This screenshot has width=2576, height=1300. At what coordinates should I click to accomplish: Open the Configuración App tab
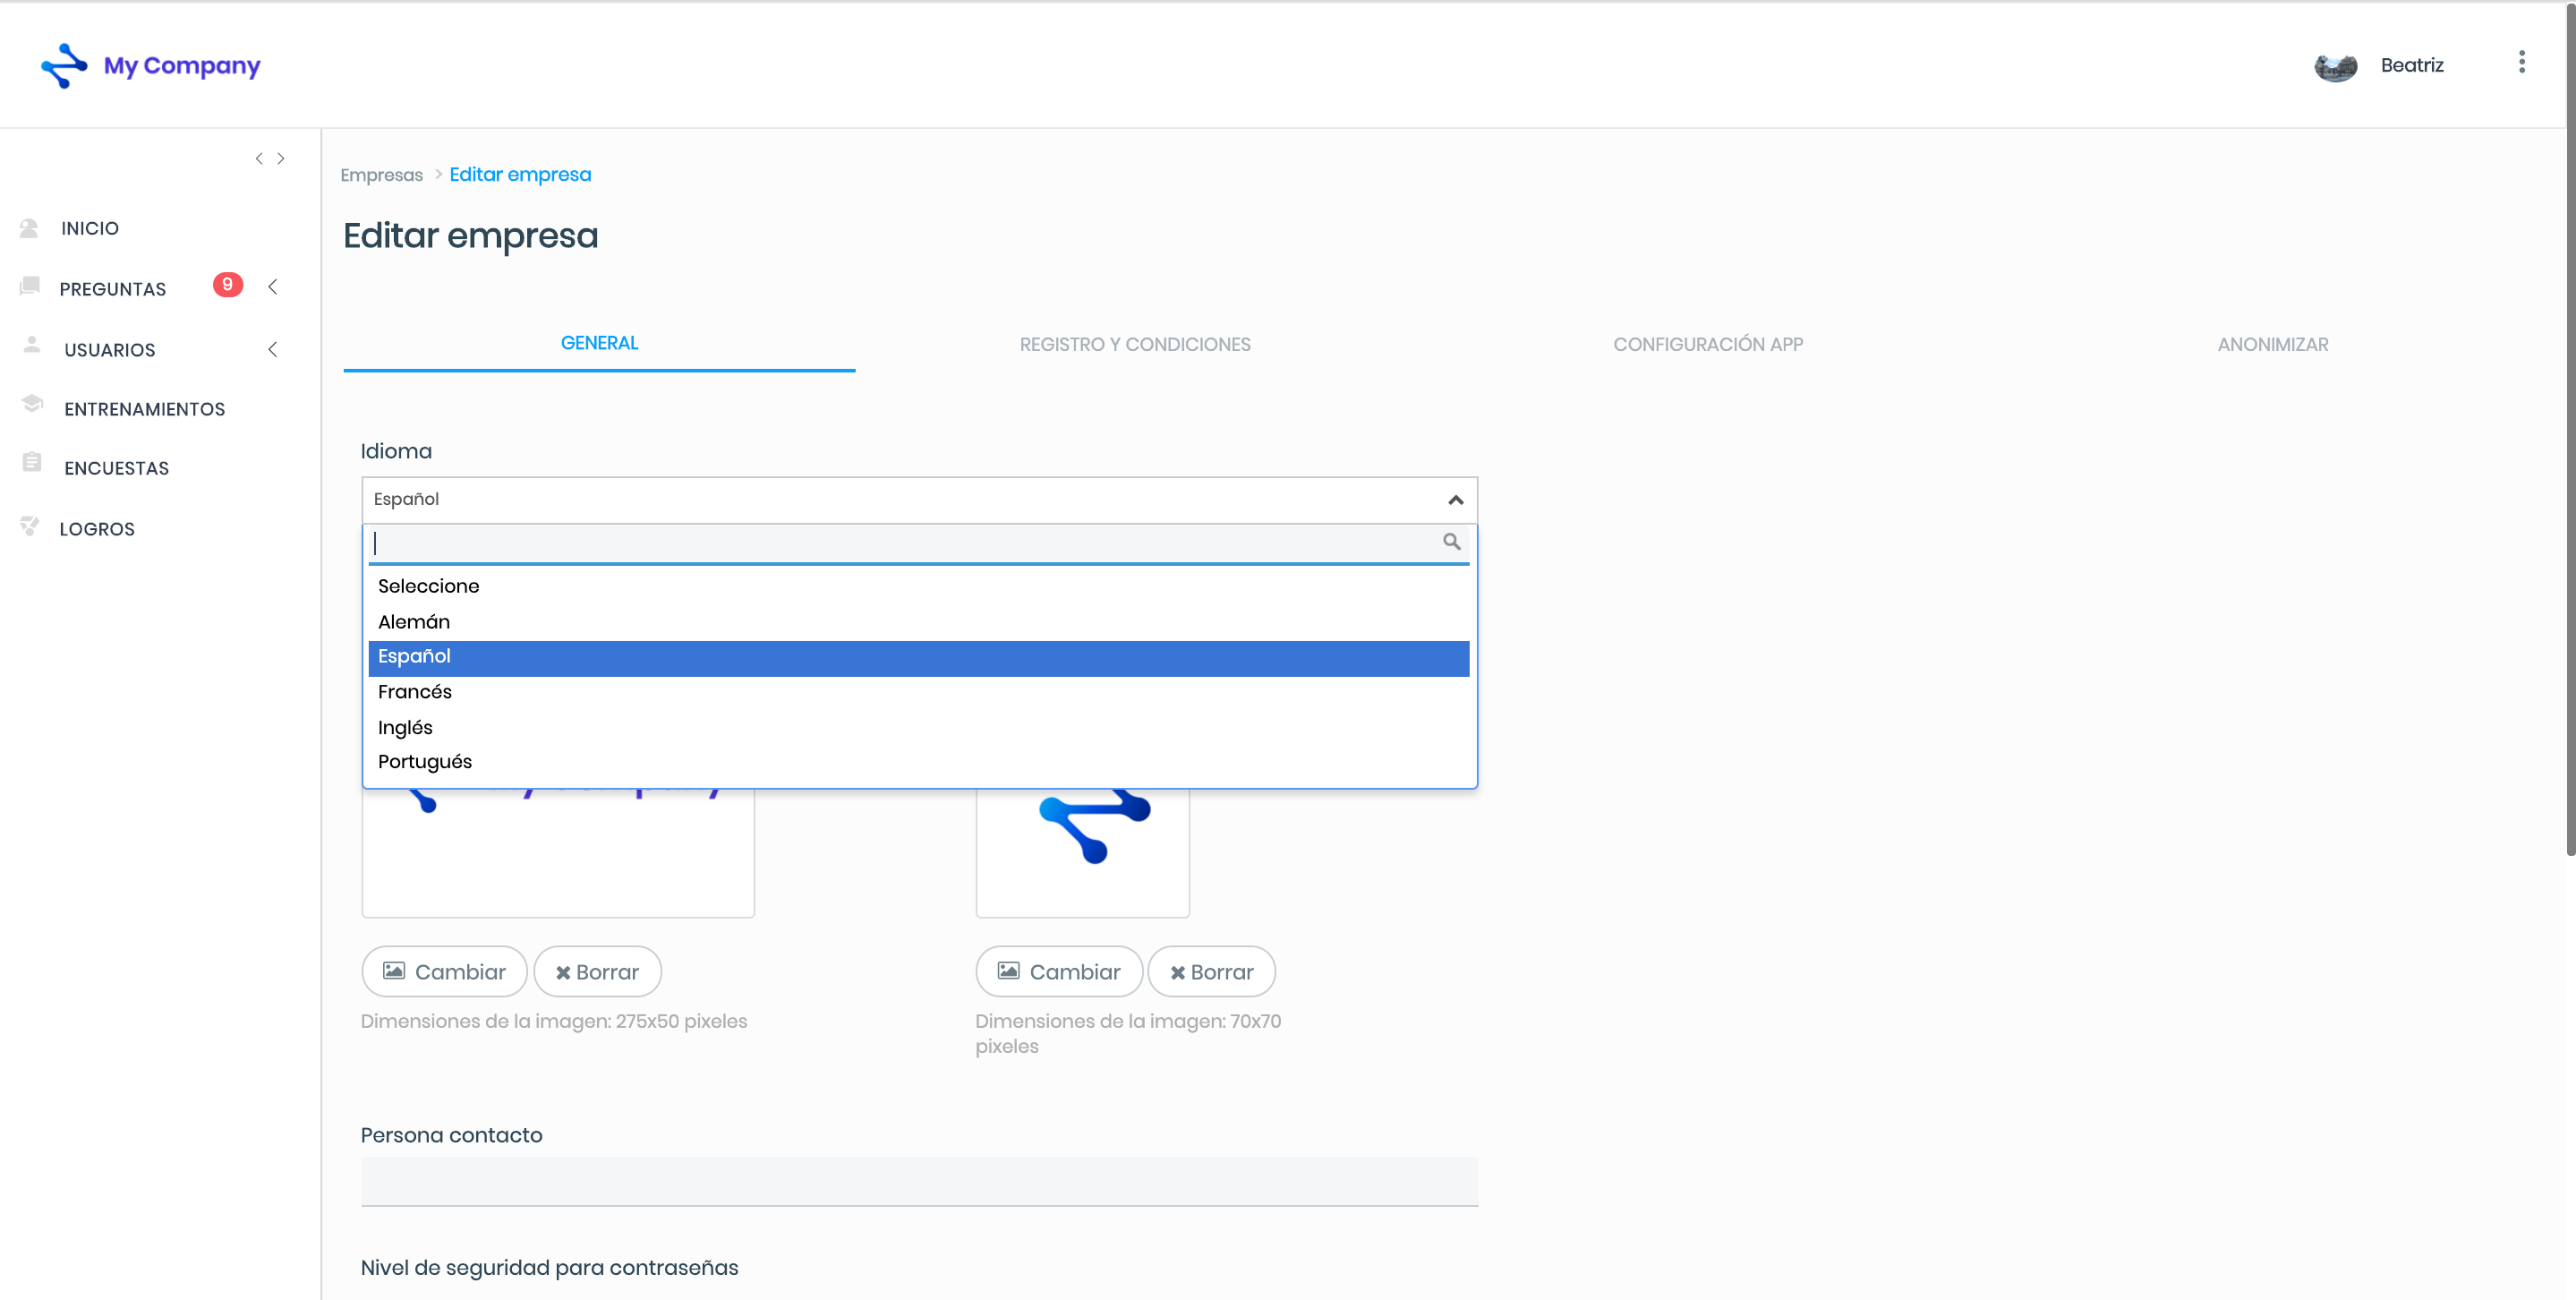click(1707, 344)
